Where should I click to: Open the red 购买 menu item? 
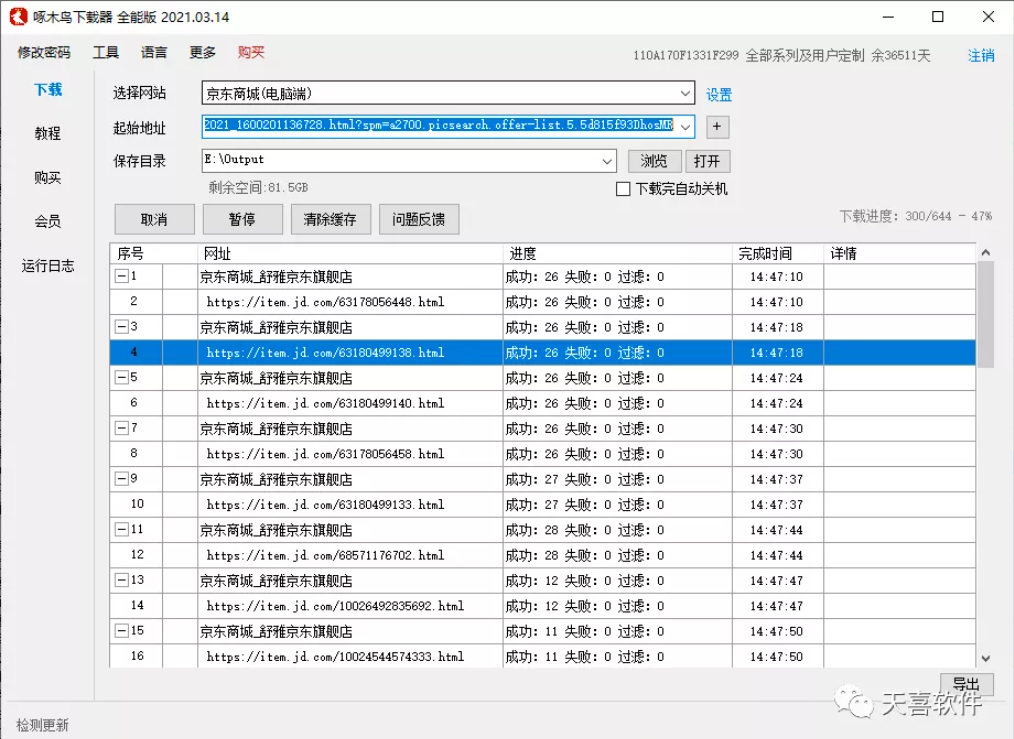251,52
